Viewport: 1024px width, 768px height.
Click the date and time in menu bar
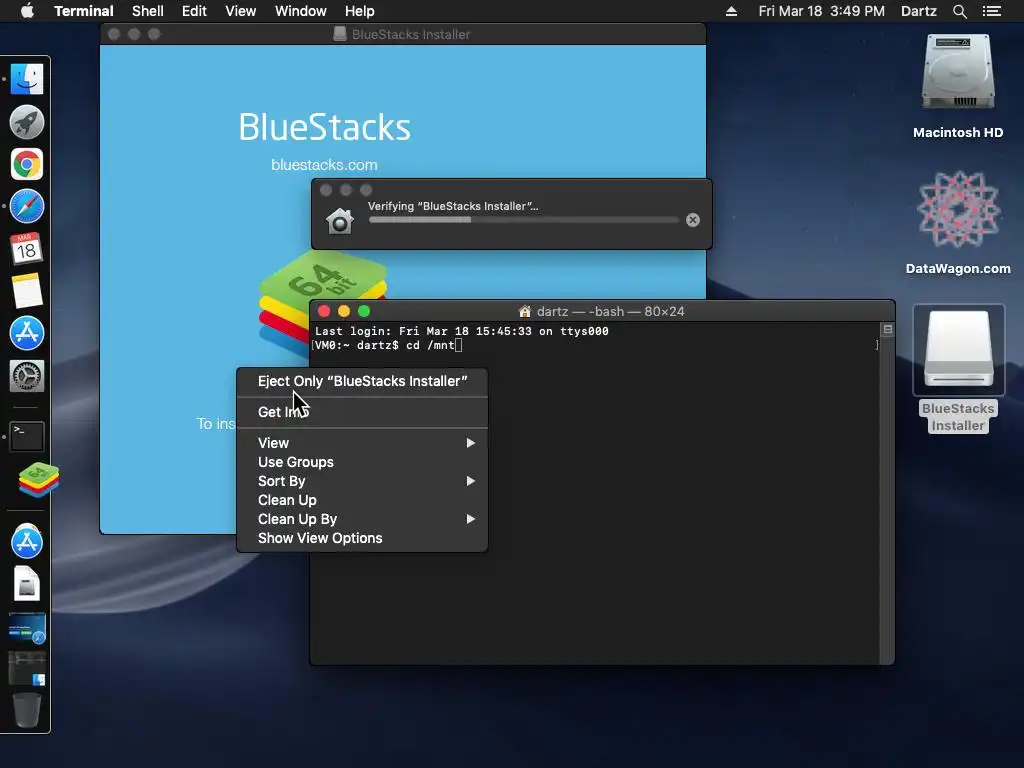coord(821,11)
